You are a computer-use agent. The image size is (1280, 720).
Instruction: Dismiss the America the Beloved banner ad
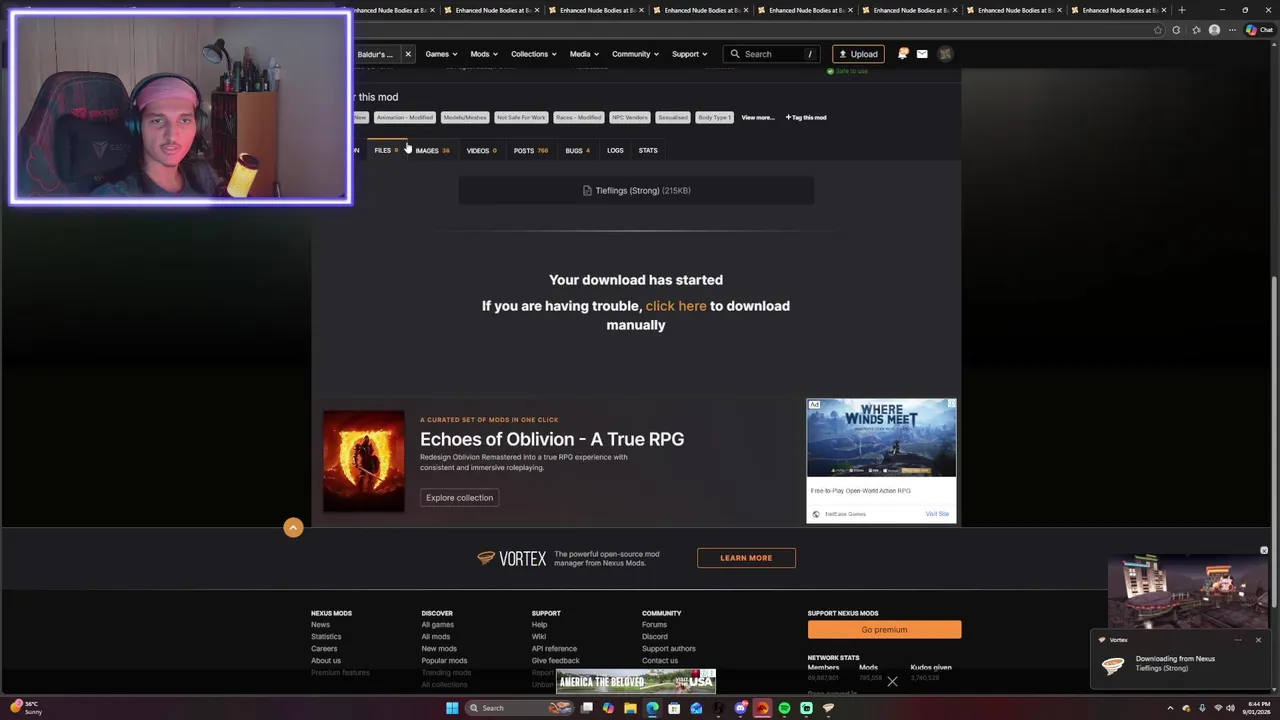coord(892,682)
